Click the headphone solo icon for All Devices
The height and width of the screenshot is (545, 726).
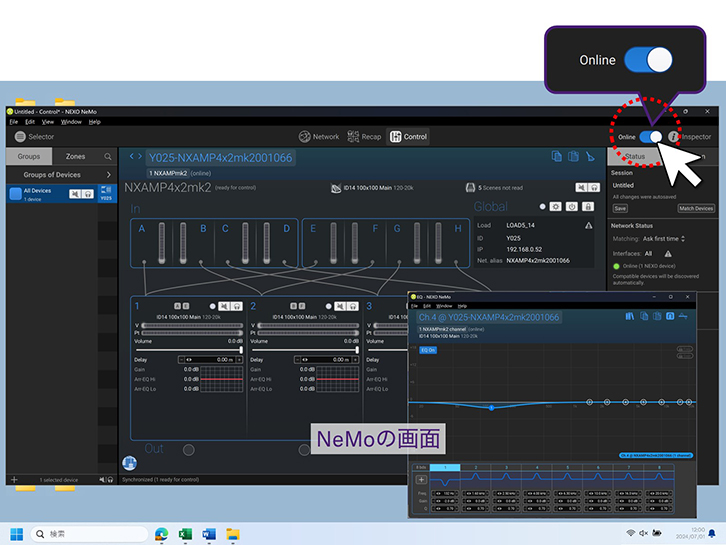pyautogui.click(x=88, y=194)
